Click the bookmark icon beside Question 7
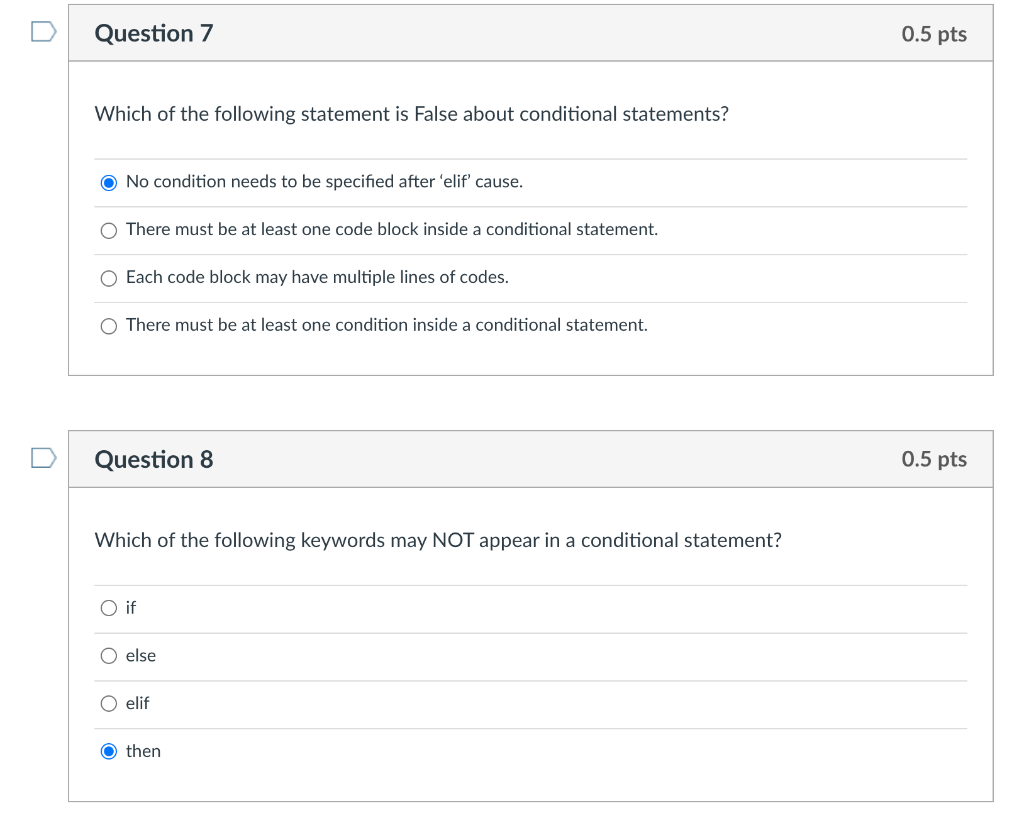The height and width of the screenshot is (840, 1024). 41,31
